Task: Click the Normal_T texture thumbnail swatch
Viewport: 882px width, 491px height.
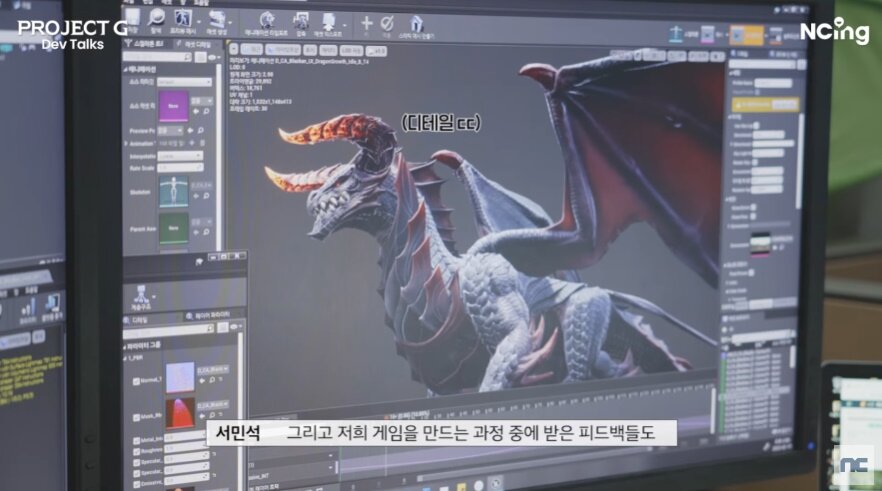Action: [181, 378]
